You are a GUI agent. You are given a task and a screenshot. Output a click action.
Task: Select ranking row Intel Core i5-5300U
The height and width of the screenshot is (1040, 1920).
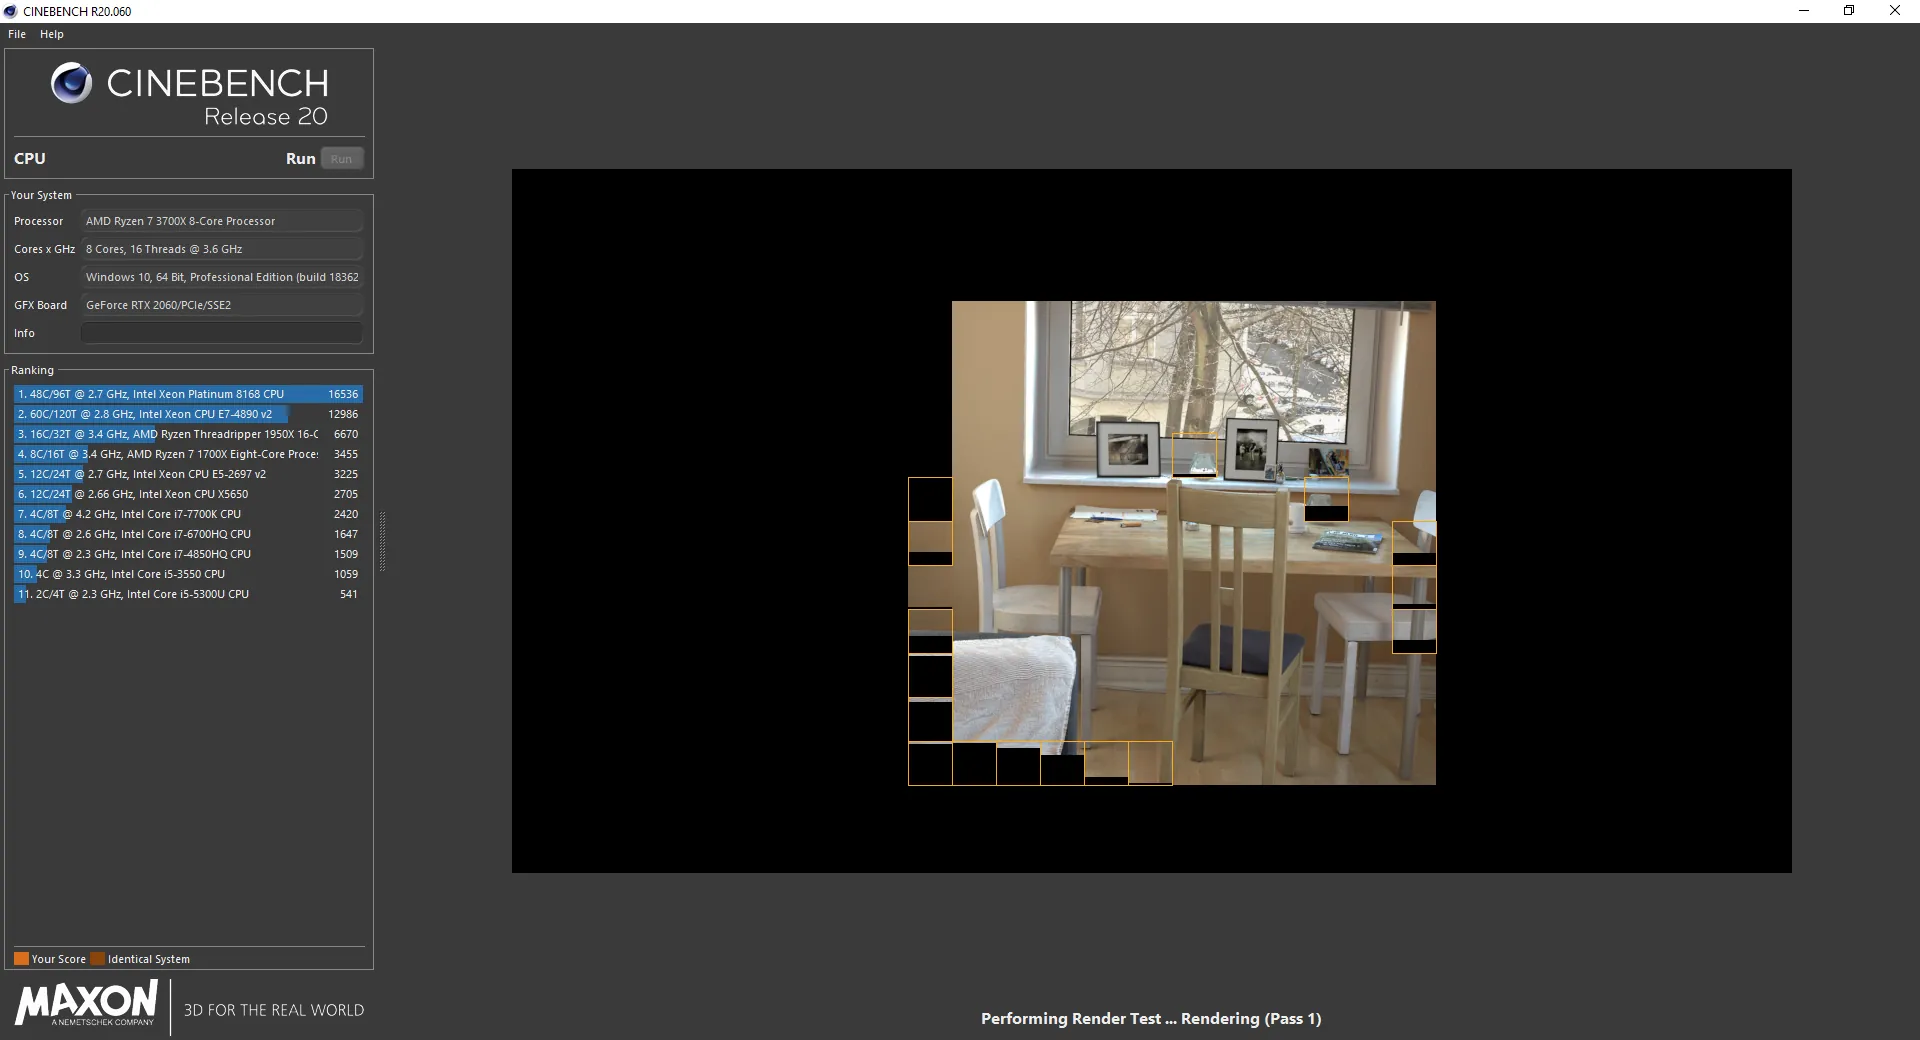(x=188, y=594)
